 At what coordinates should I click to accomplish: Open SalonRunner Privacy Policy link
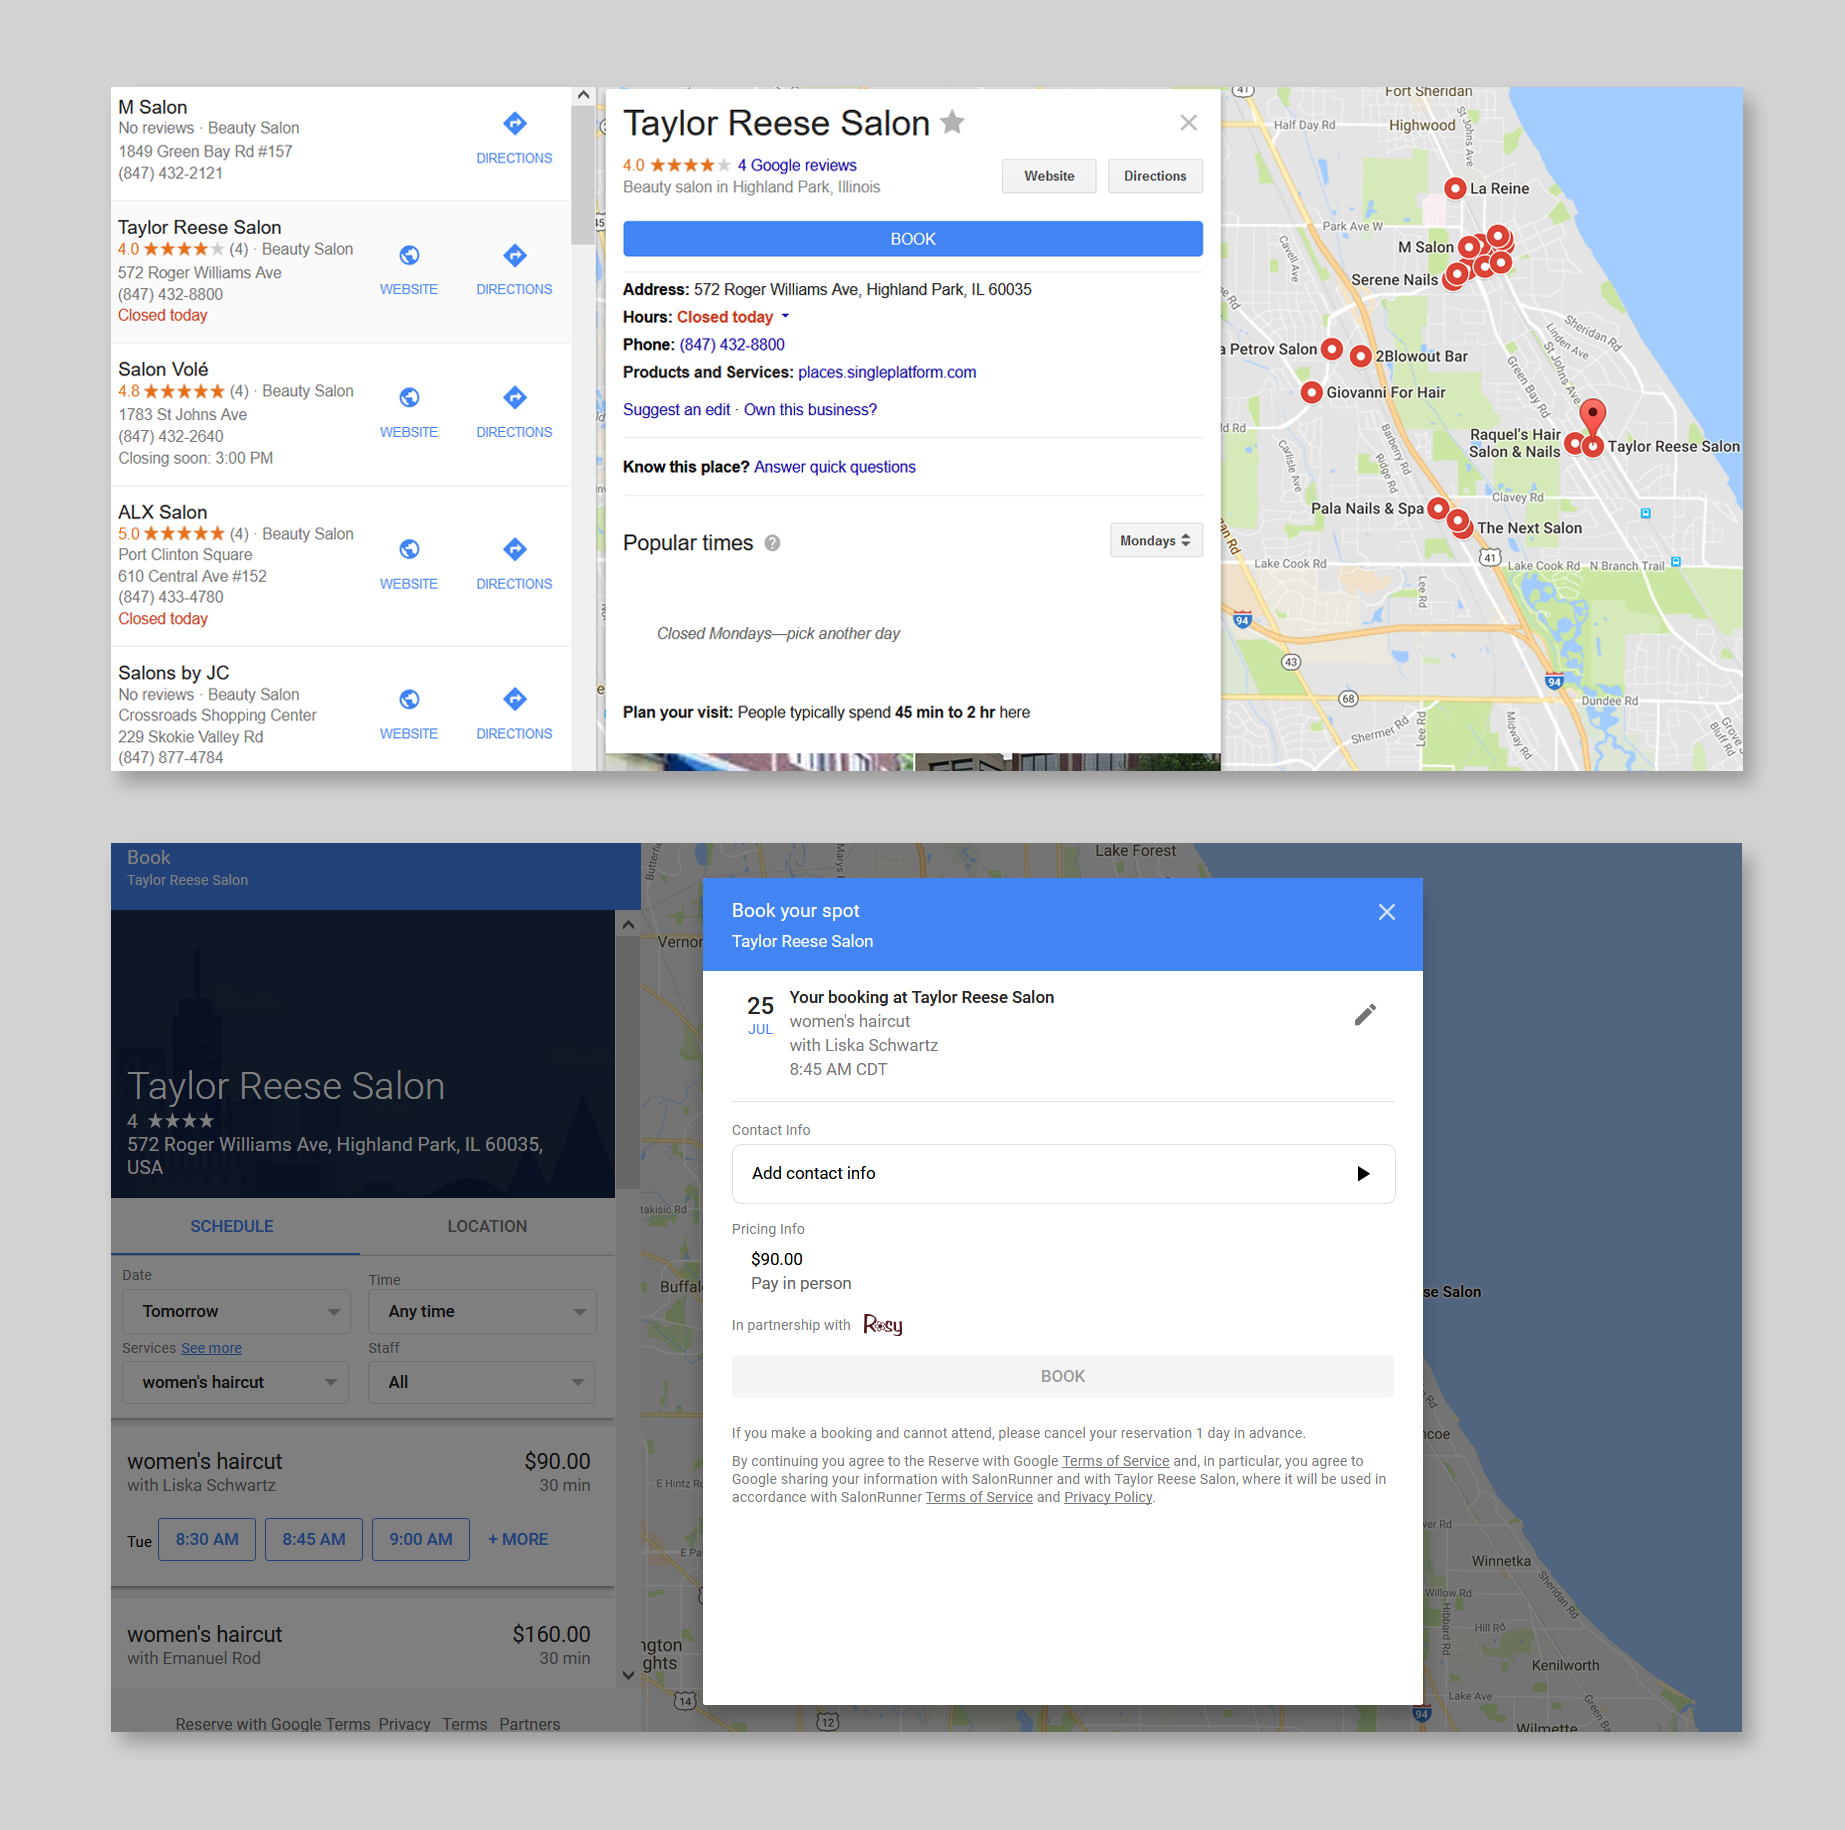1108,1497
